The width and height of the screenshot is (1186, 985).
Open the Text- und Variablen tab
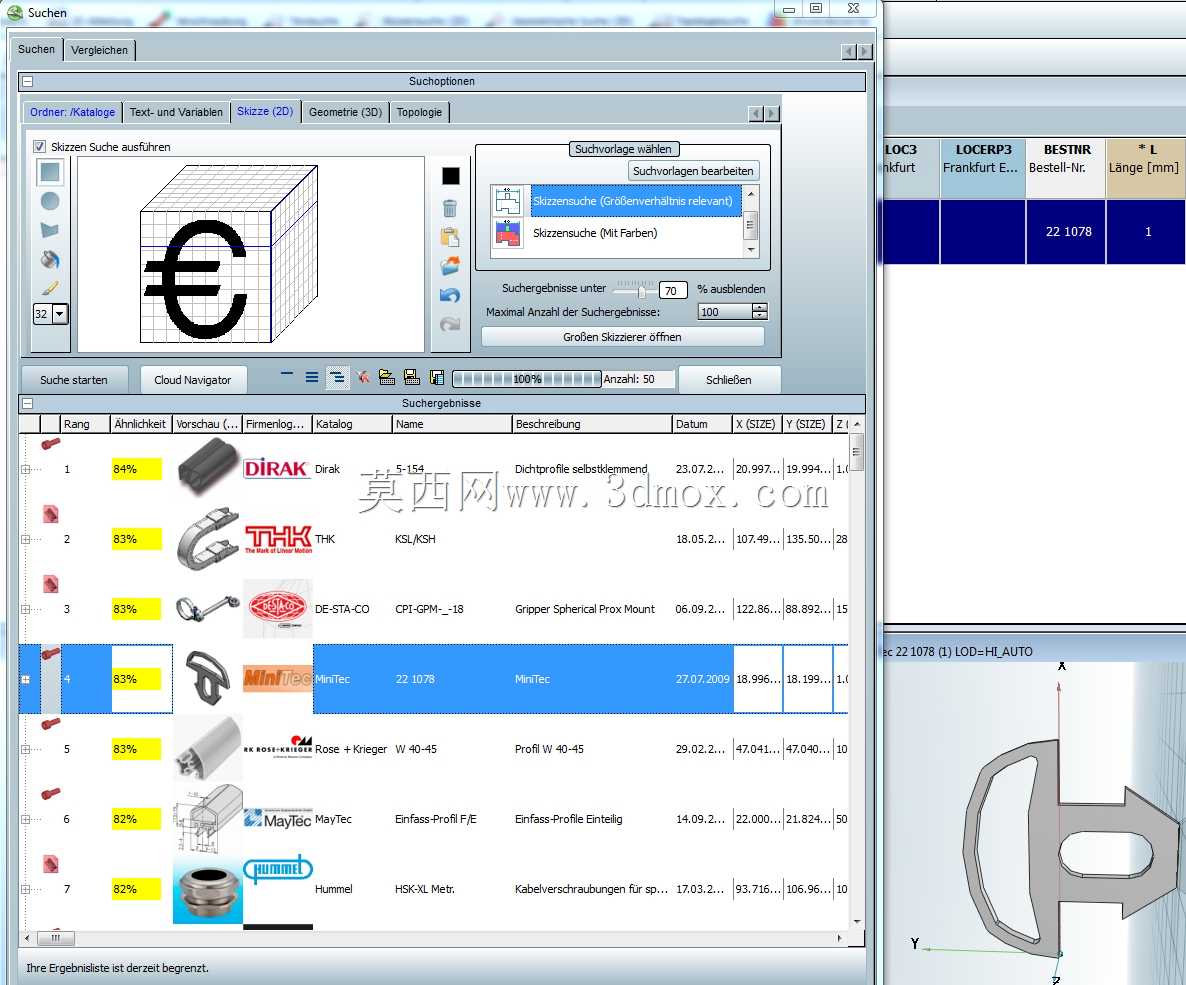coord(176,112)
